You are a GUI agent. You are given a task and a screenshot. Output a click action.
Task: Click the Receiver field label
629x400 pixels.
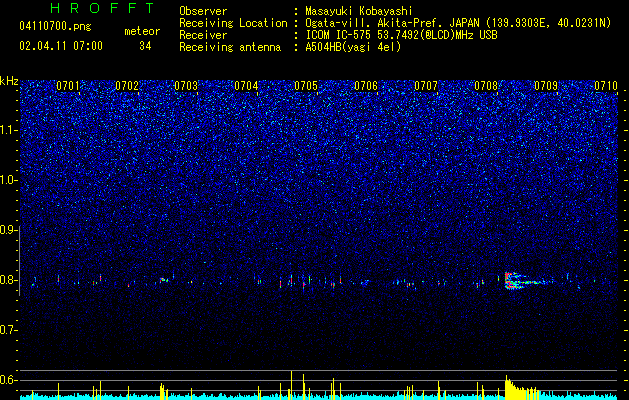coord(203,35)
